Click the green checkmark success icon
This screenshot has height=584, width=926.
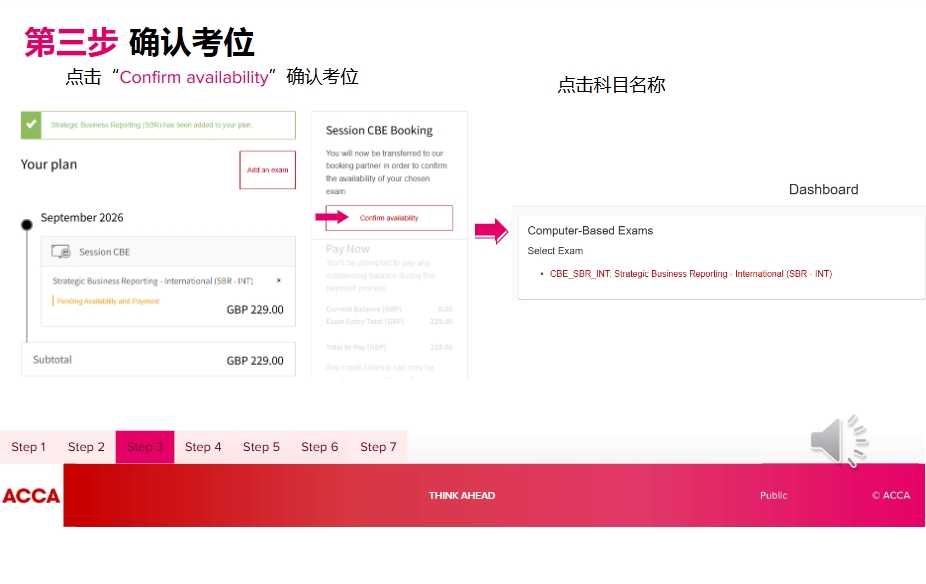pyautogui.click(x=31, y=125)
